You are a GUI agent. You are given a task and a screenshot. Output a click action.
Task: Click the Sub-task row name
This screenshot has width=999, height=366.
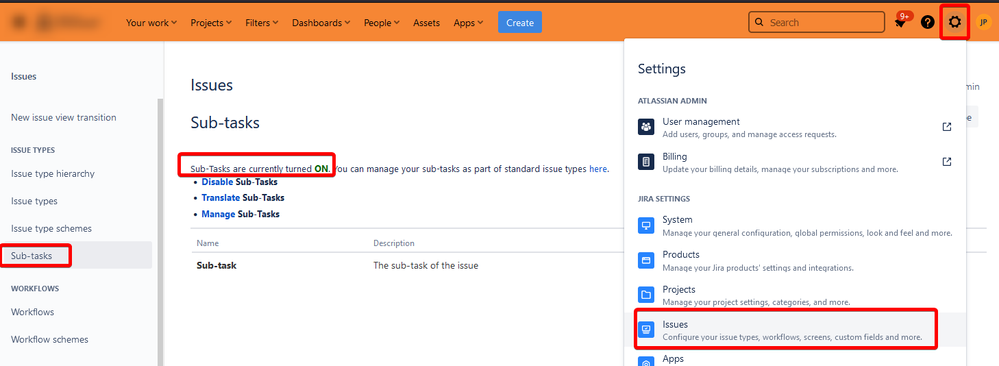[217, 265]
